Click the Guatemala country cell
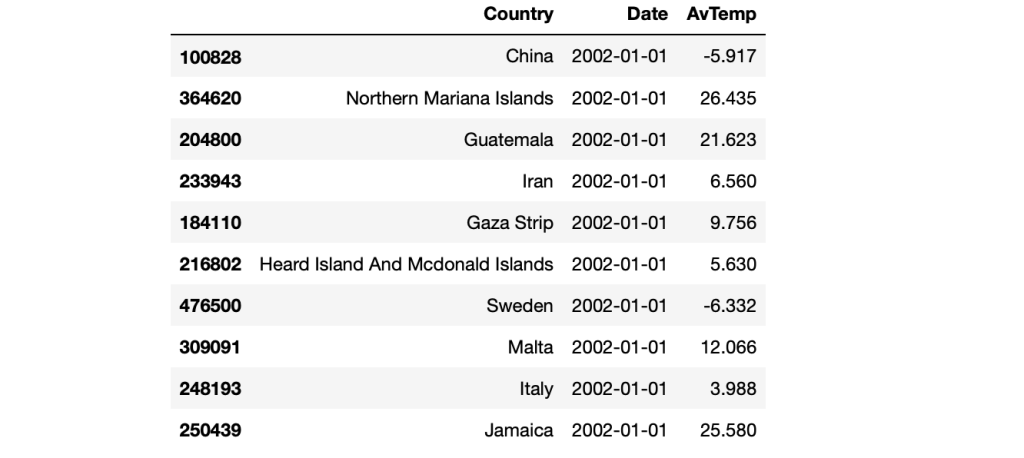Image resolution: width=1024 pixels, height=458 pixels. 508,140
